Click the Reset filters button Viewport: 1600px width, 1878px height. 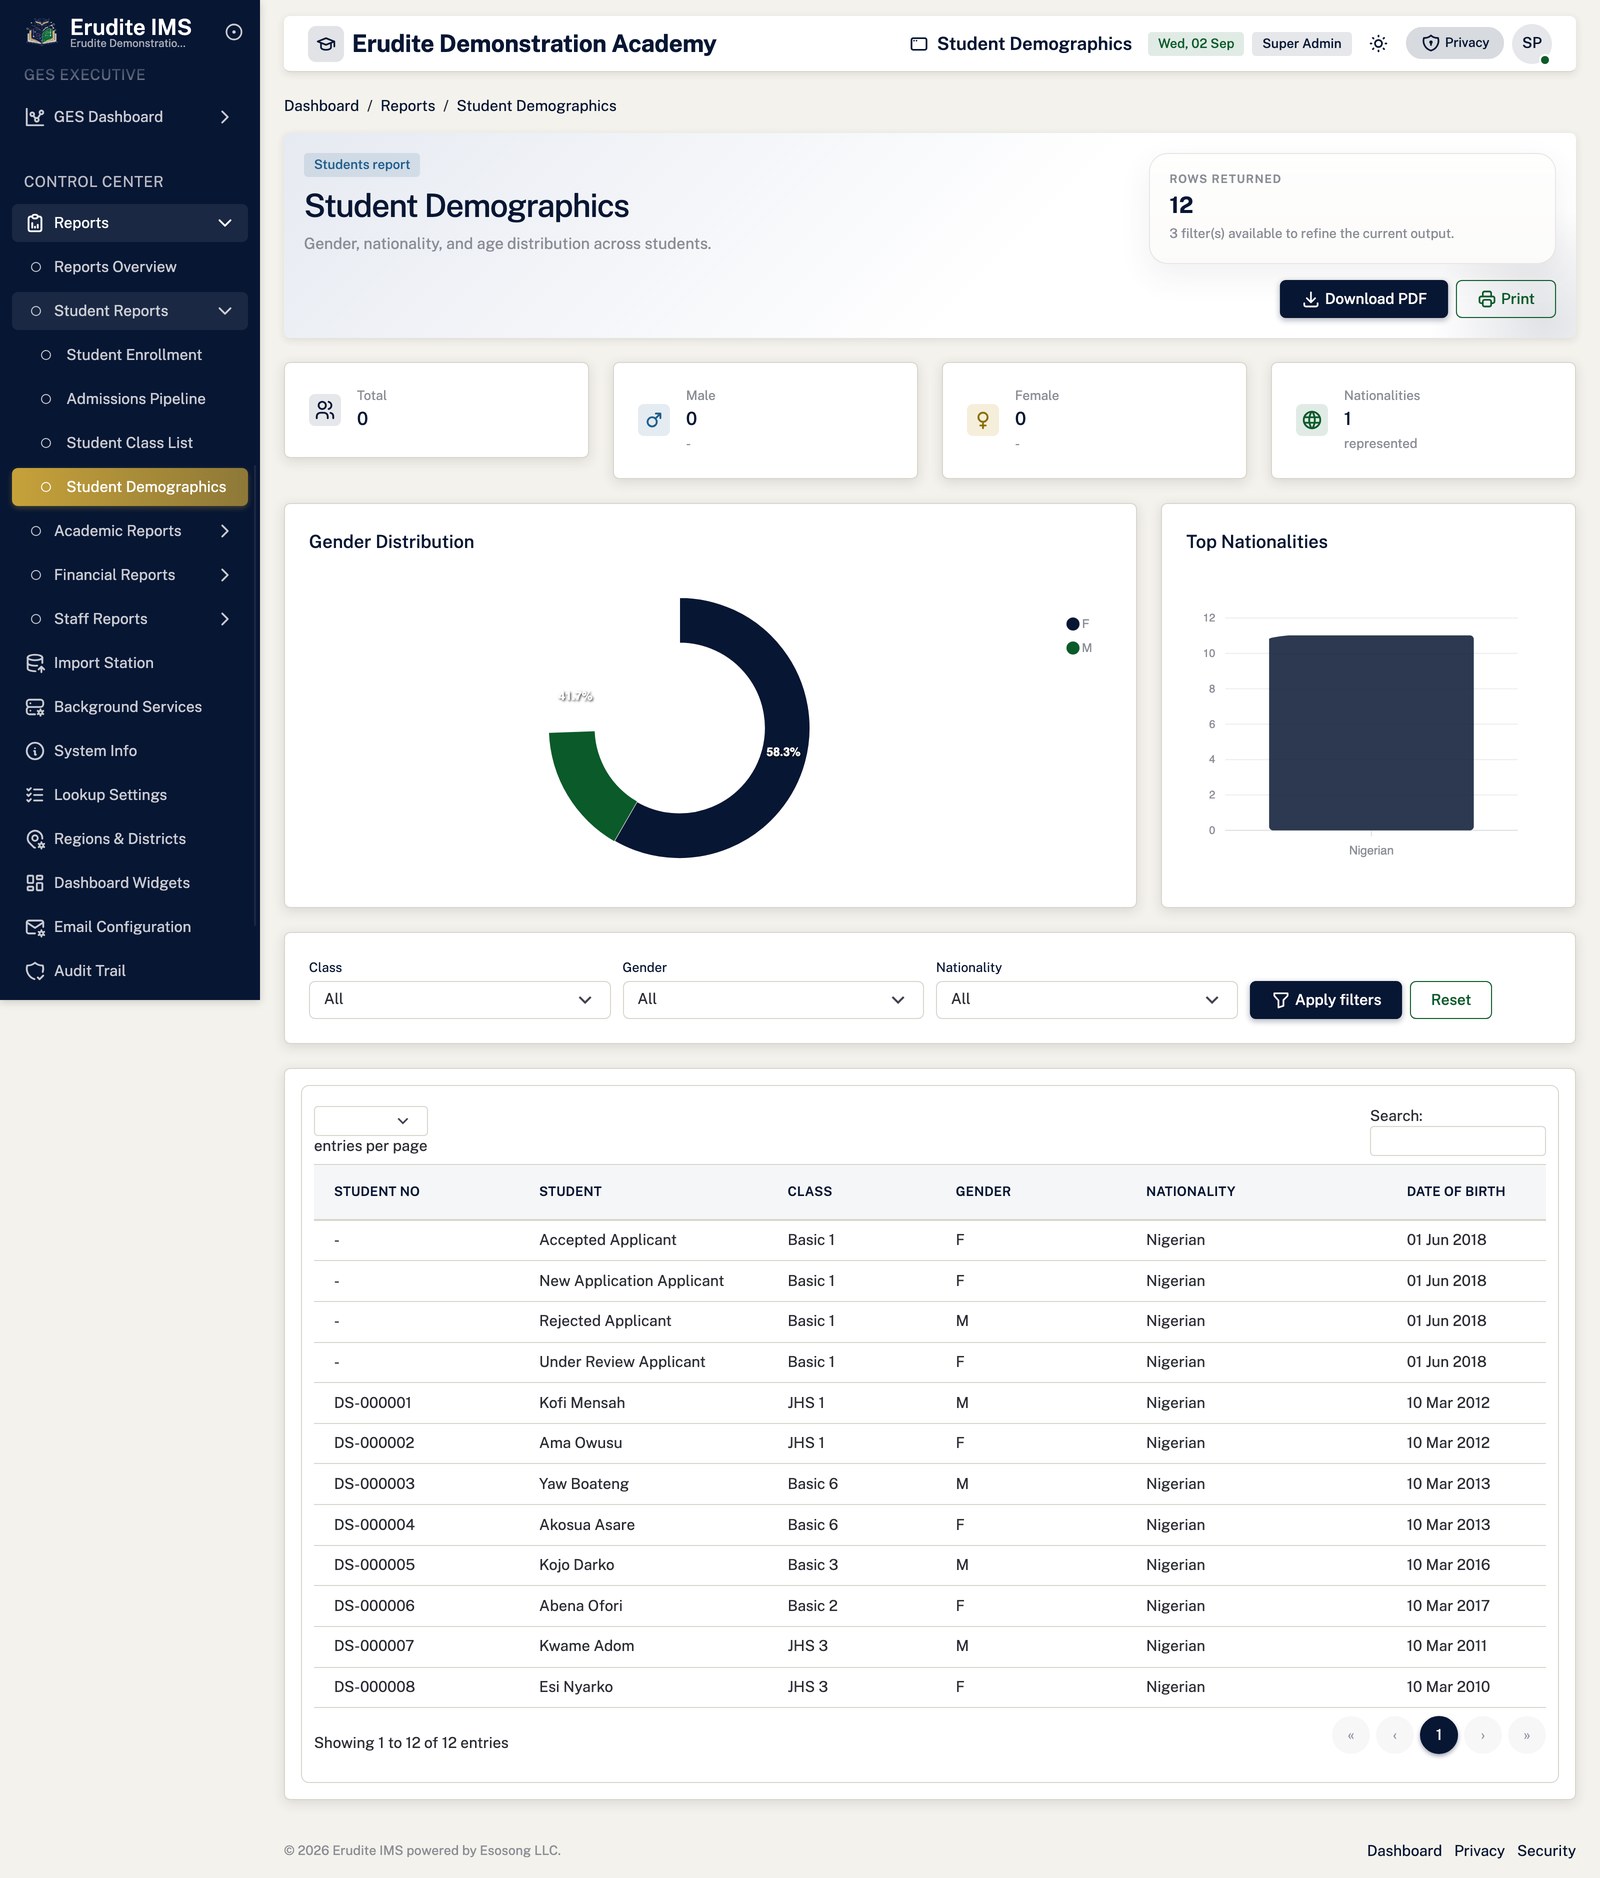(x=1450, y=1000)
